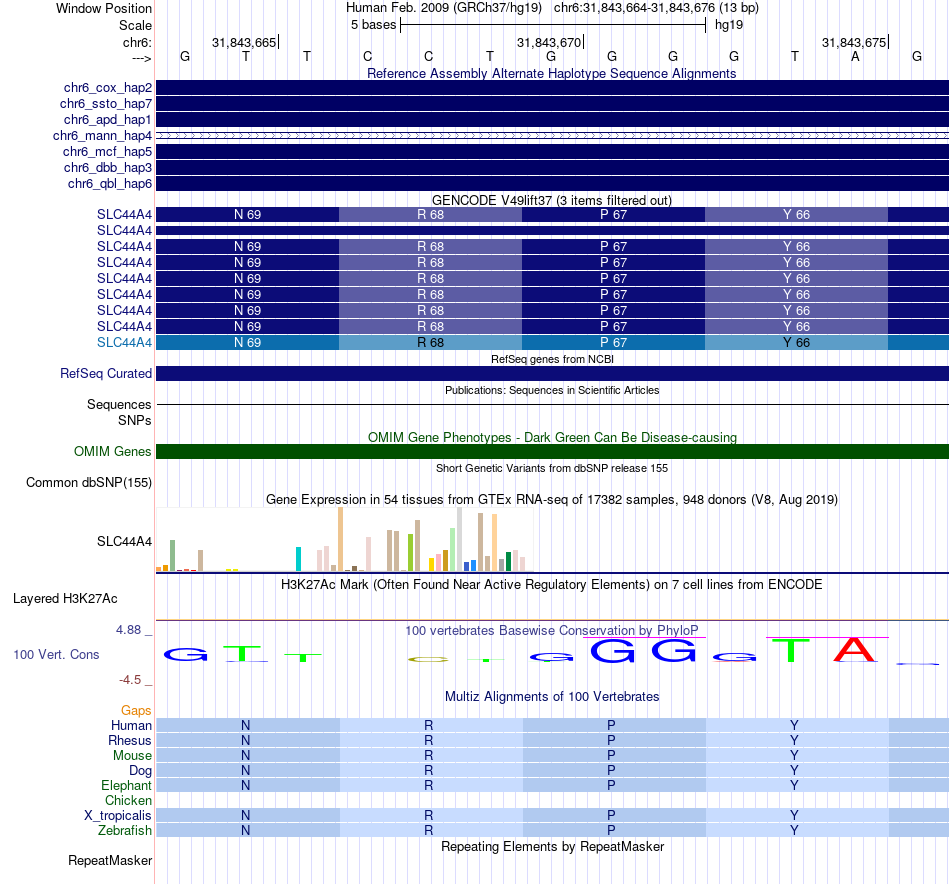The image size is (950, 884).
Task: Select the Human species label
Action: tap(131, 725)
